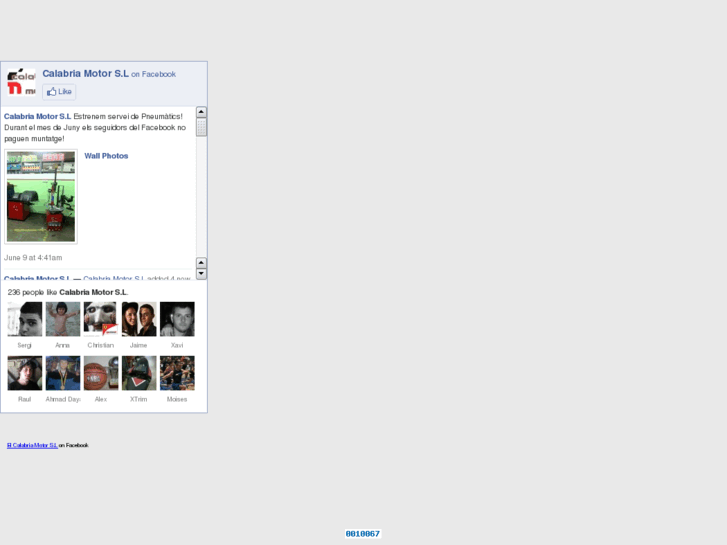Click the name label Moises
Viewport: 727px width, 545px height.
pos(177,399)
